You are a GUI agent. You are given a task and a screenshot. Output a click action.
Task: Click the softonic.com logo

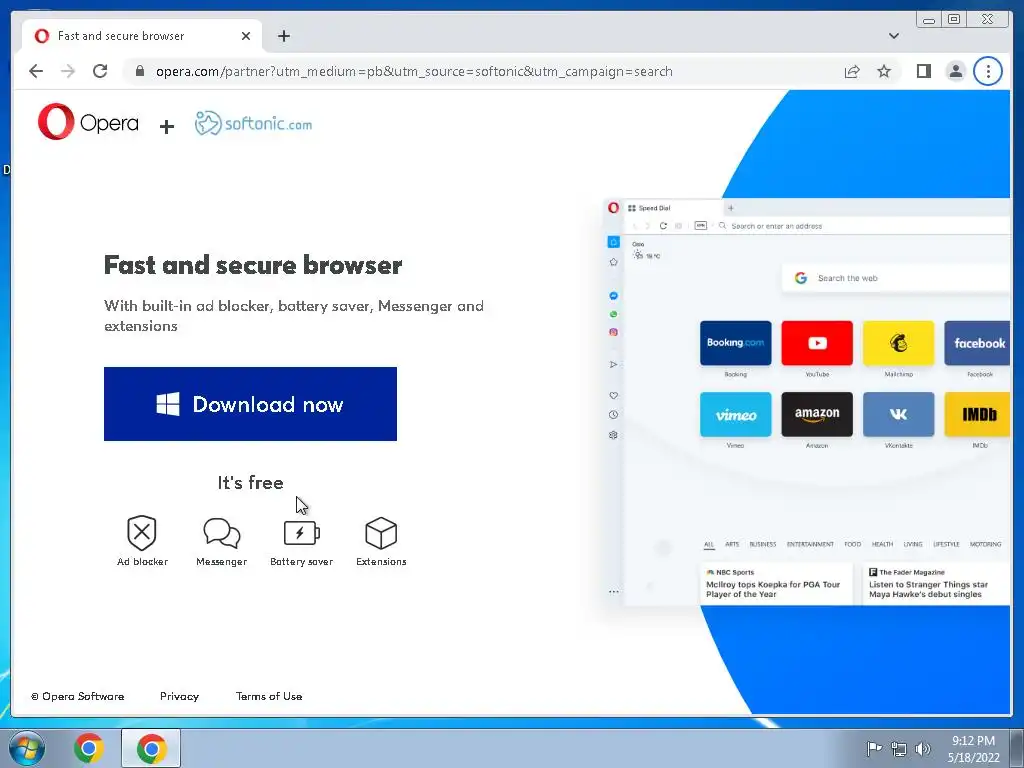click(x=253, y=123)
